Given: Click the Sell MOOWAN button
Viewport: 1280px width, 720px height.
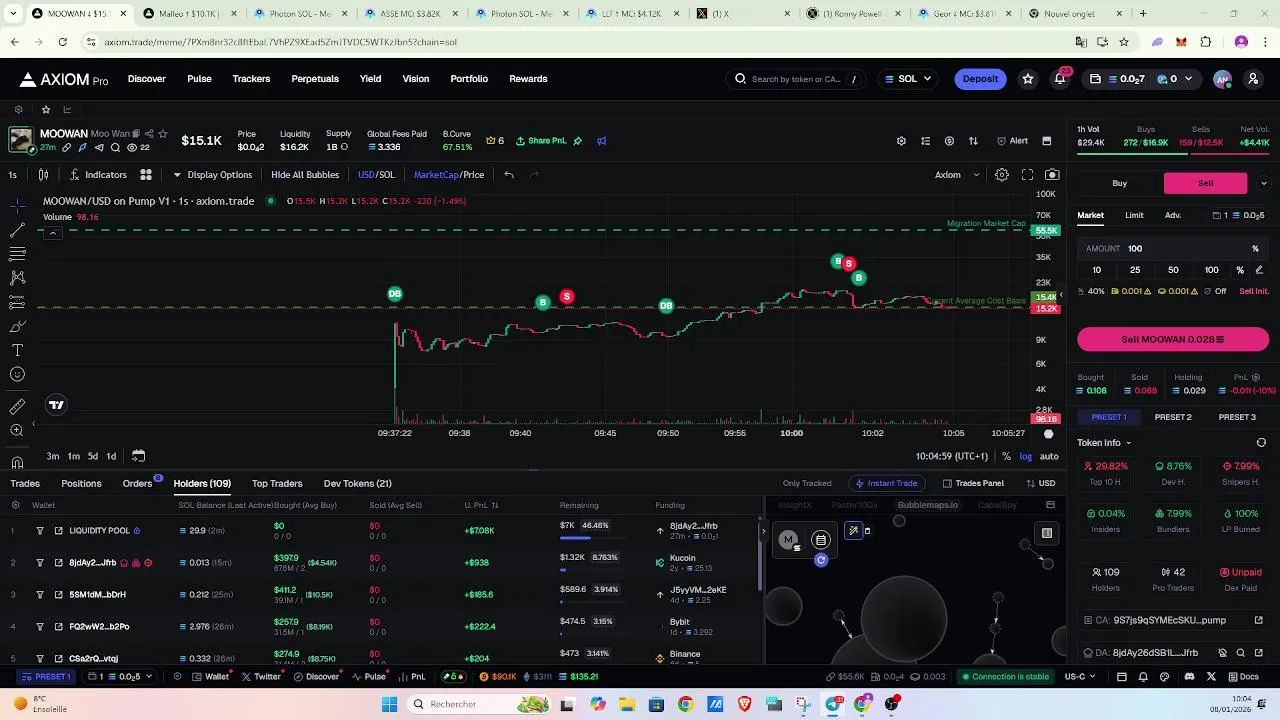Looking at the screenshot, I should click(x=1173, y=340).
